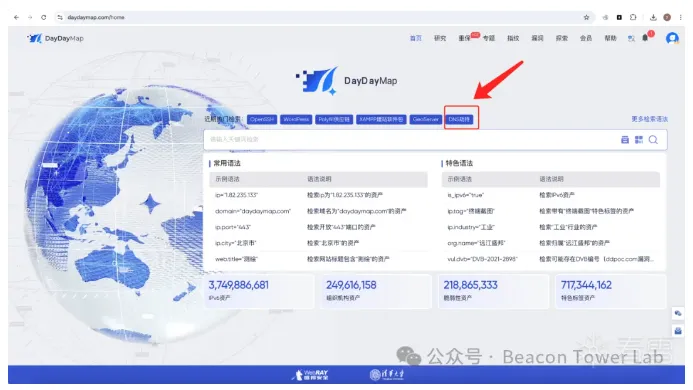Open the 漏洞 nav item
The height and width of the screenshot is (390, 693).
tap(537, 38)
